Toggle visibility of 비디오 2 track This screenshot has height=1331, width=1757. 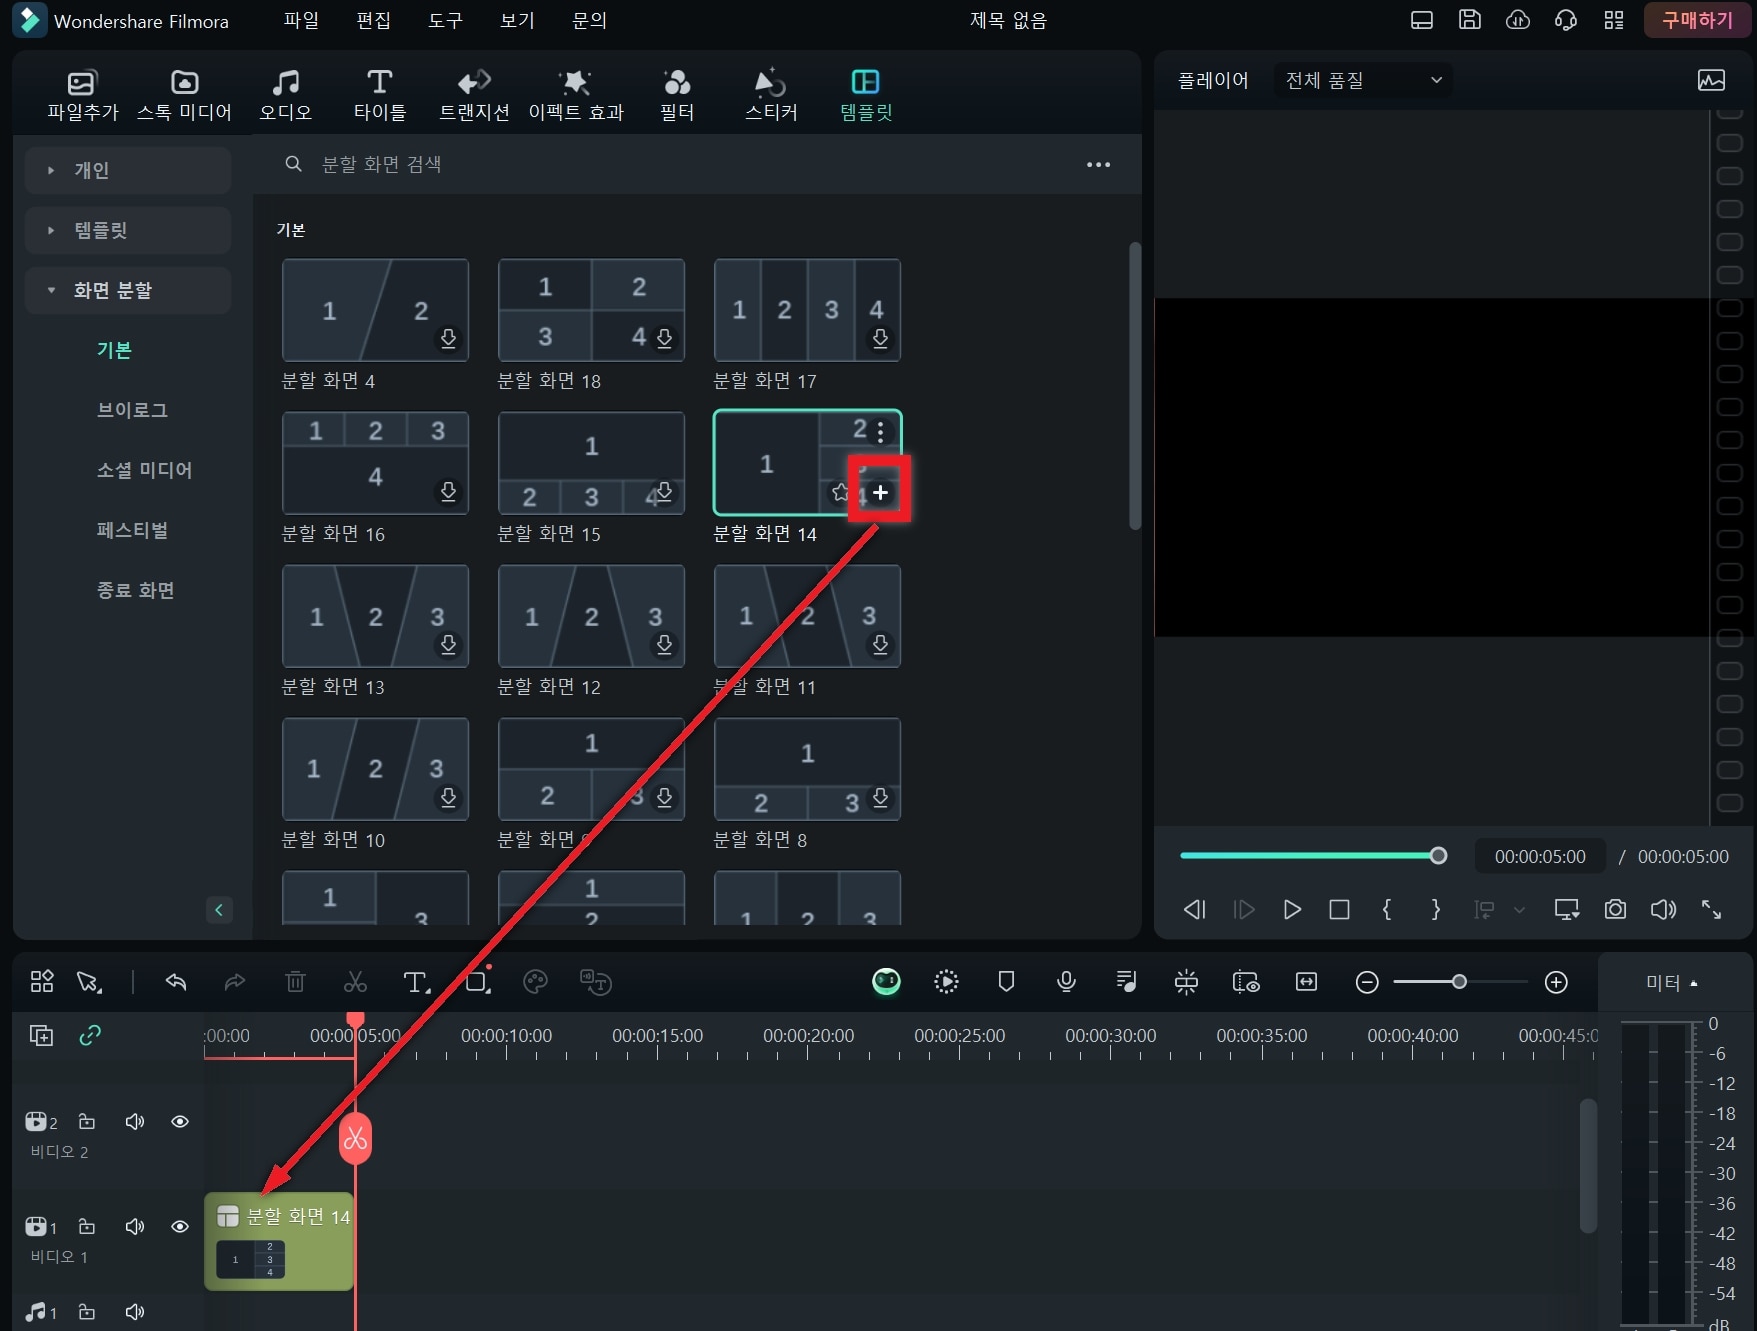180,1121
